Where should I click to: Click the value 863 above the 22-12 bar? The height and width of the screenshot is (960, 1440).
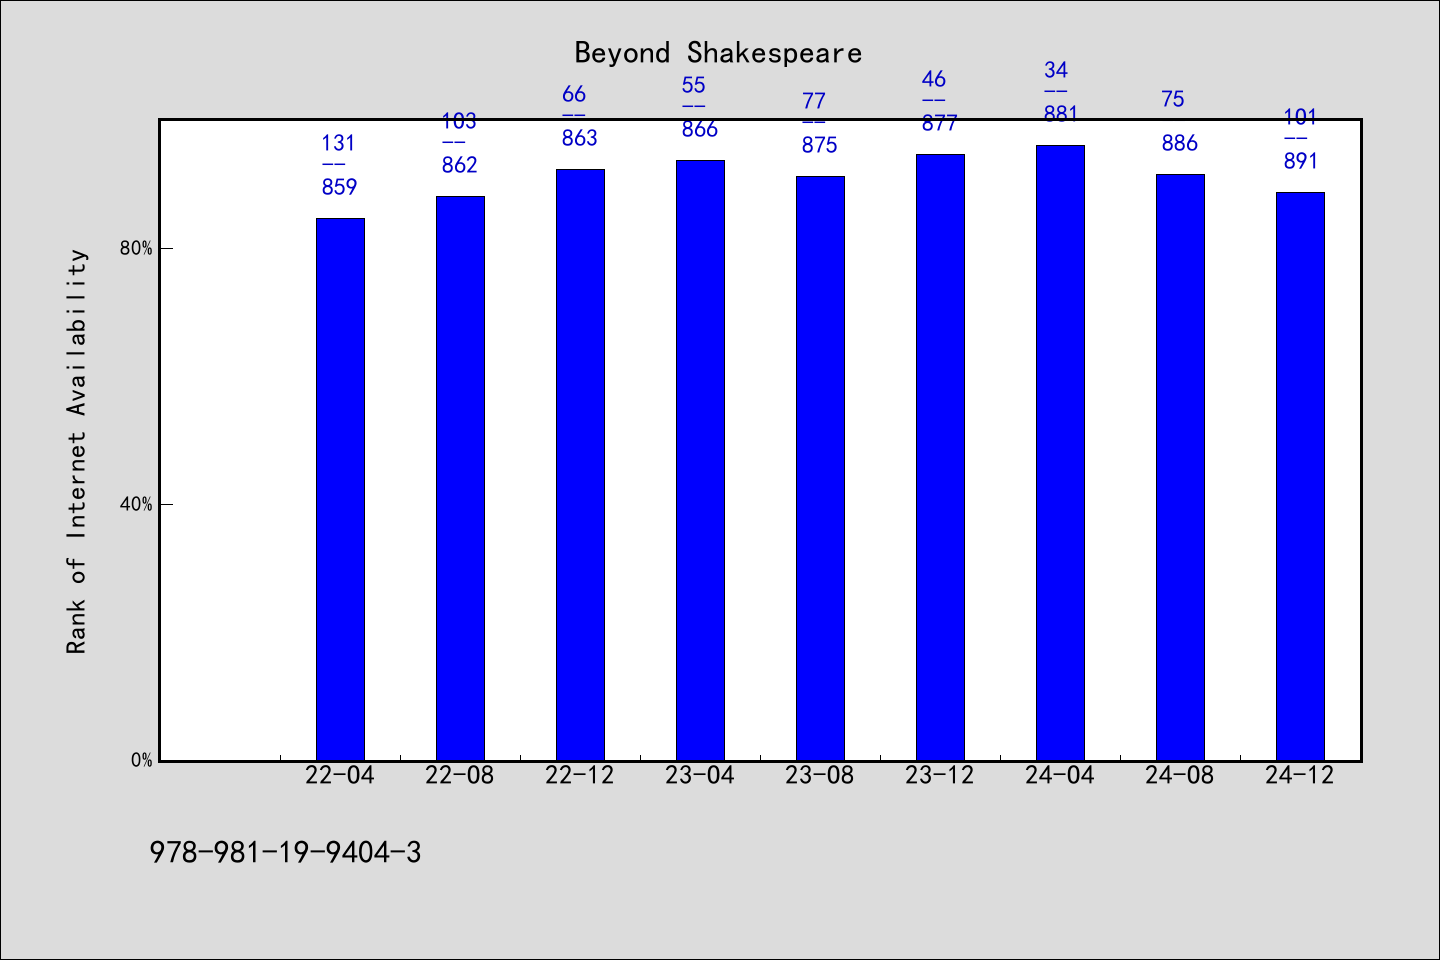point(580,138)
